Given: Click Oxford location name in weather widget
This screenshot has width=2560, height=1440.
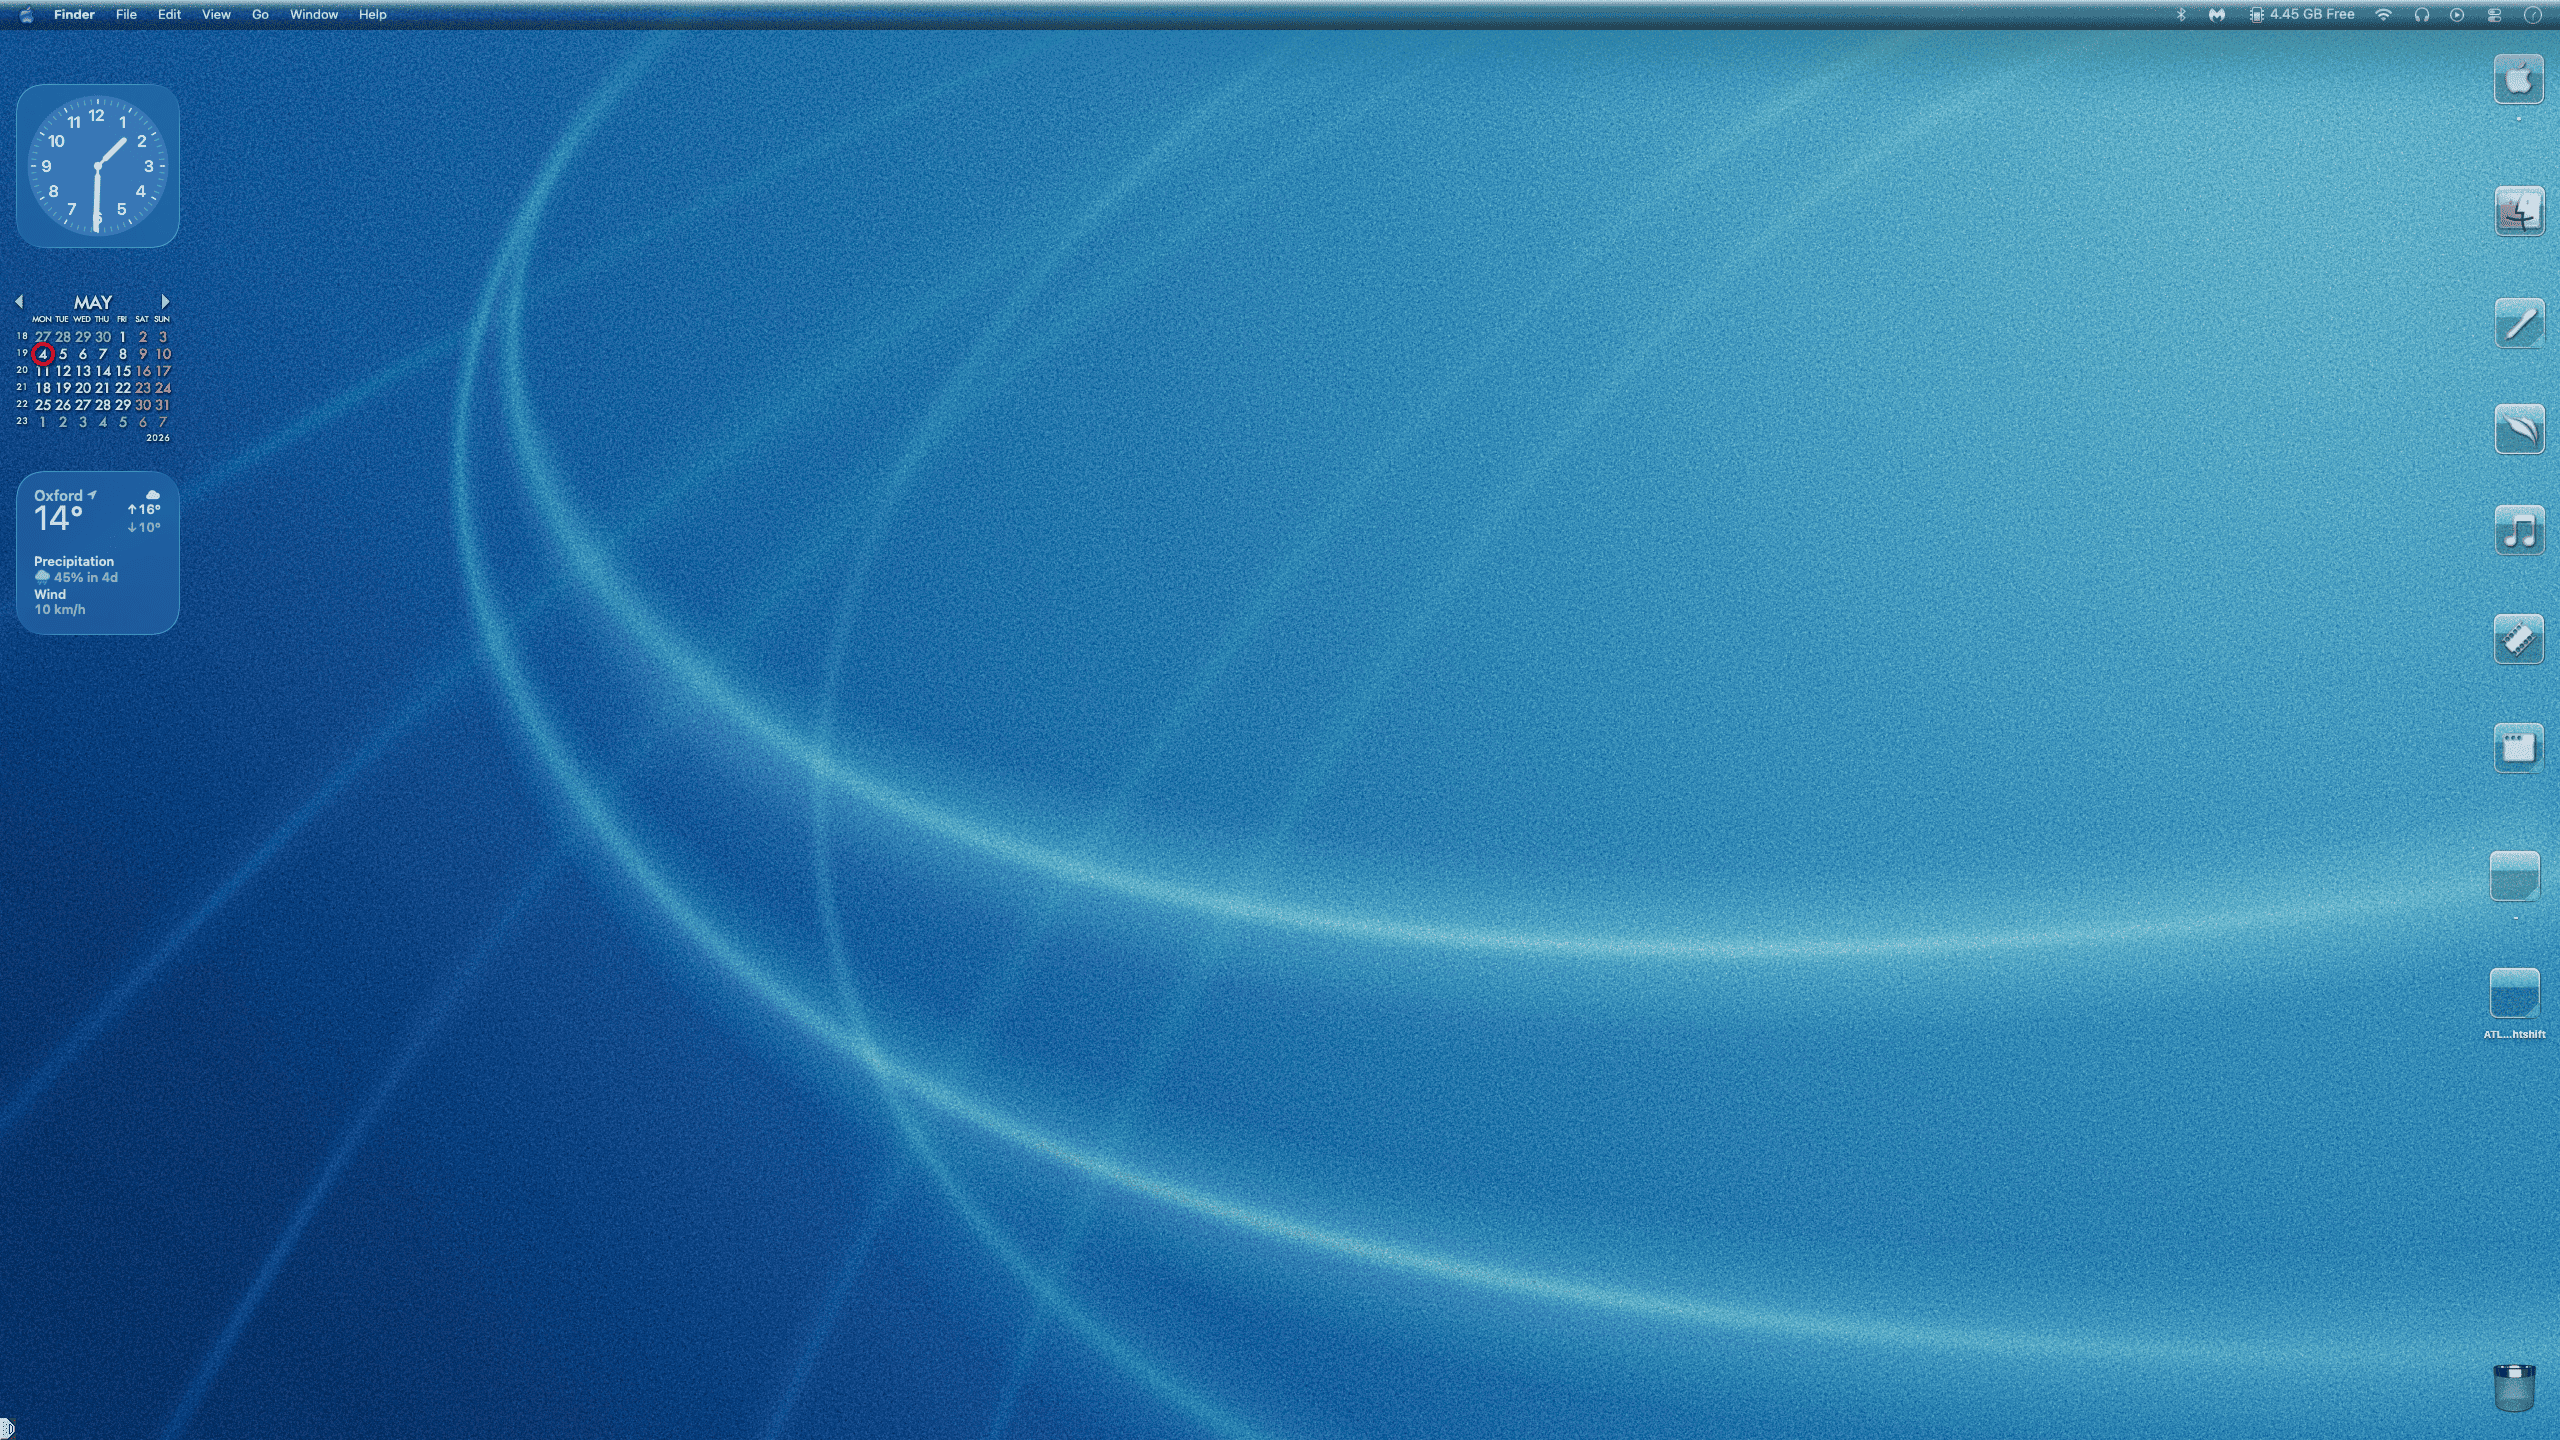Looking at the screenshot, I should tap(58, 496).
